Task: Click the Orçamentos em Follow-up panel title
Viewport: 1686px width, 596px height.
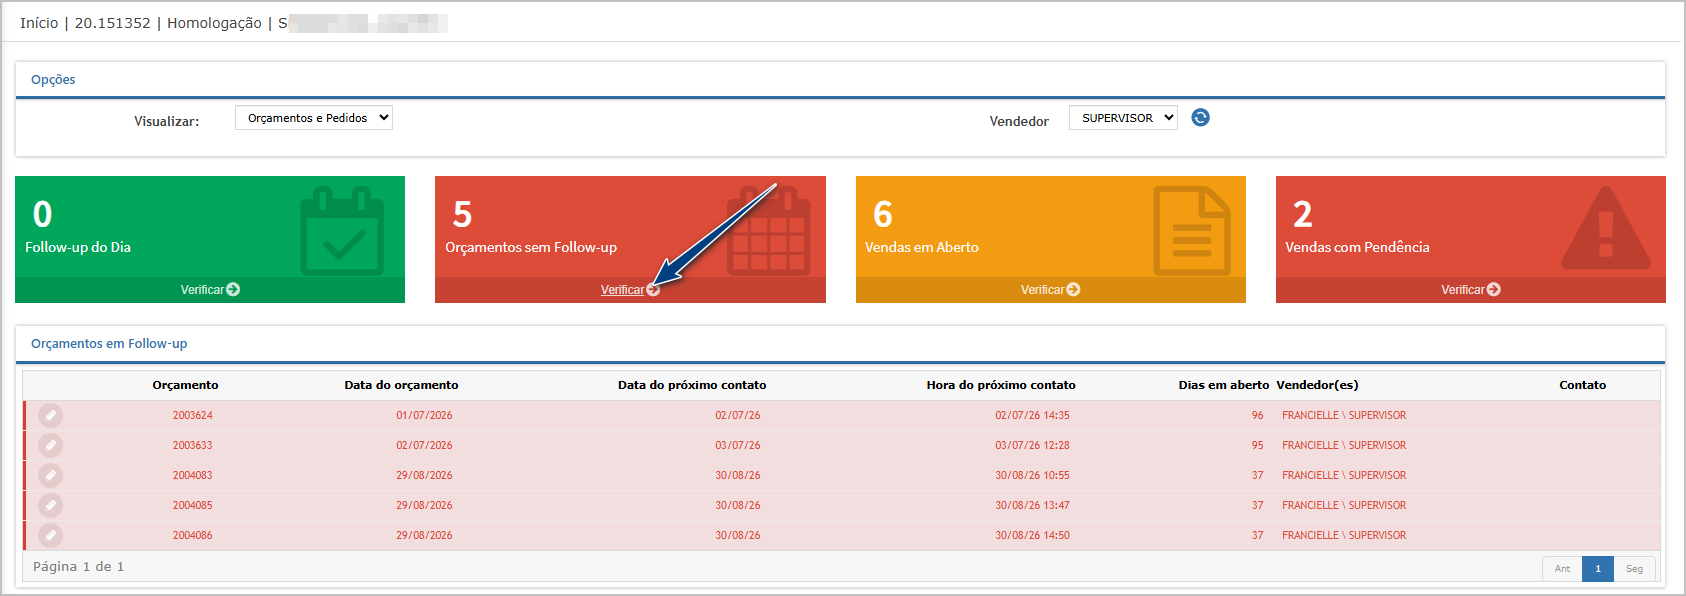Action: pos(109,344)
